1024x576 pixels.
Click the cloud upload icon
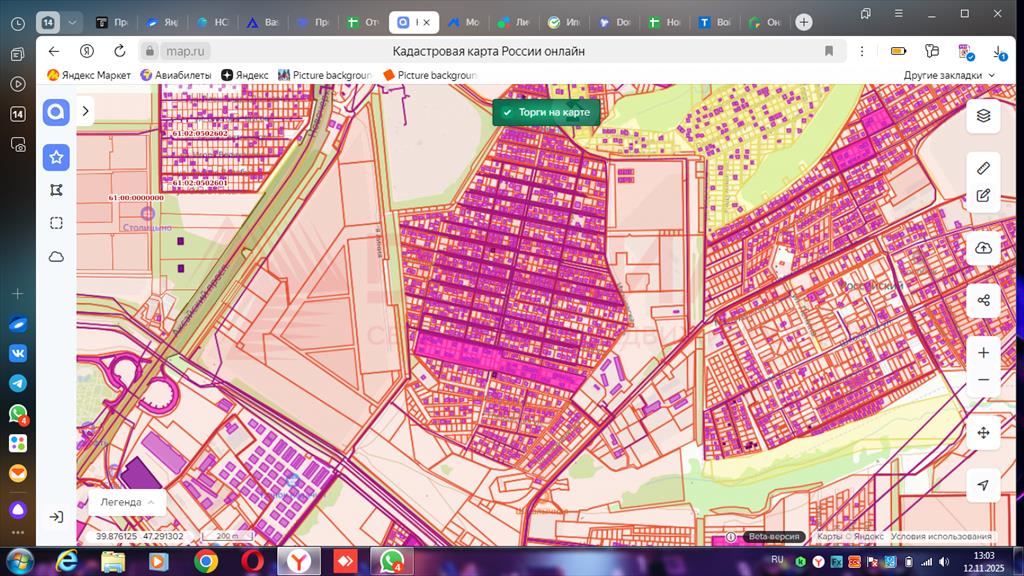983,248
